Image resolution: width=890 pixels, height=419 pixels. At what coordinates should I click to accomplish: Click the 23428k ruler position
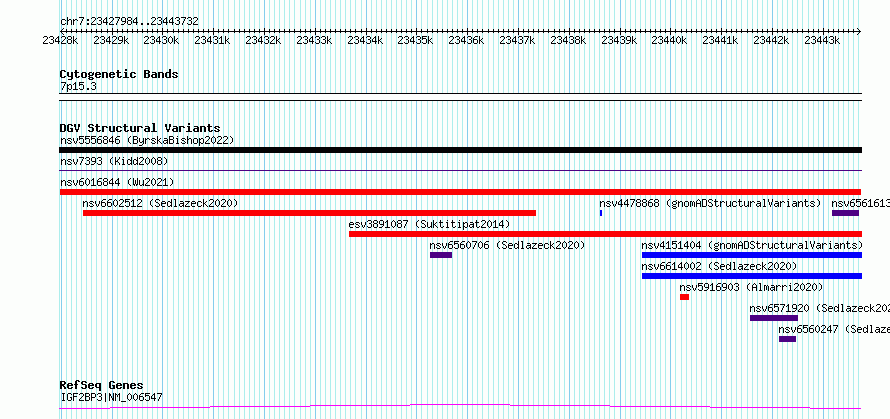click(61, 40)
